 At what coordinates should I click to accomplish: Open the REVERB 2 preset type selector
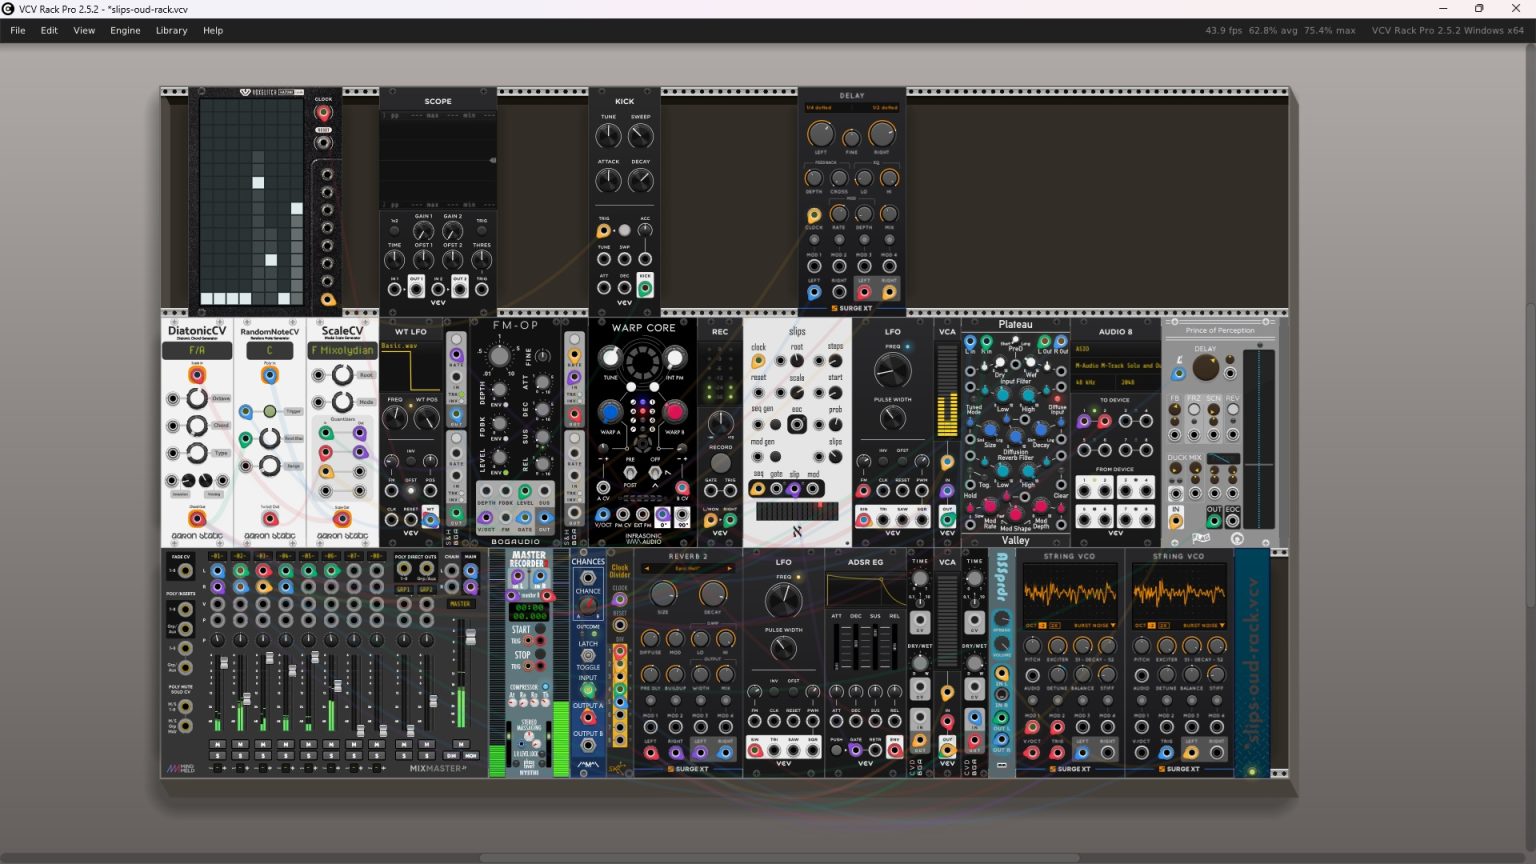688,568
